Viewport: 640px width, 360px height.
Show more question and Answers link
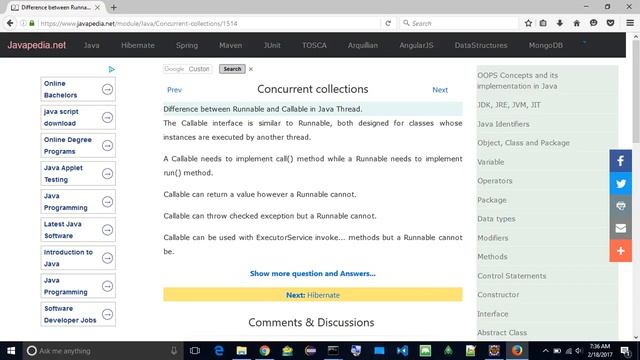point(313,273)
